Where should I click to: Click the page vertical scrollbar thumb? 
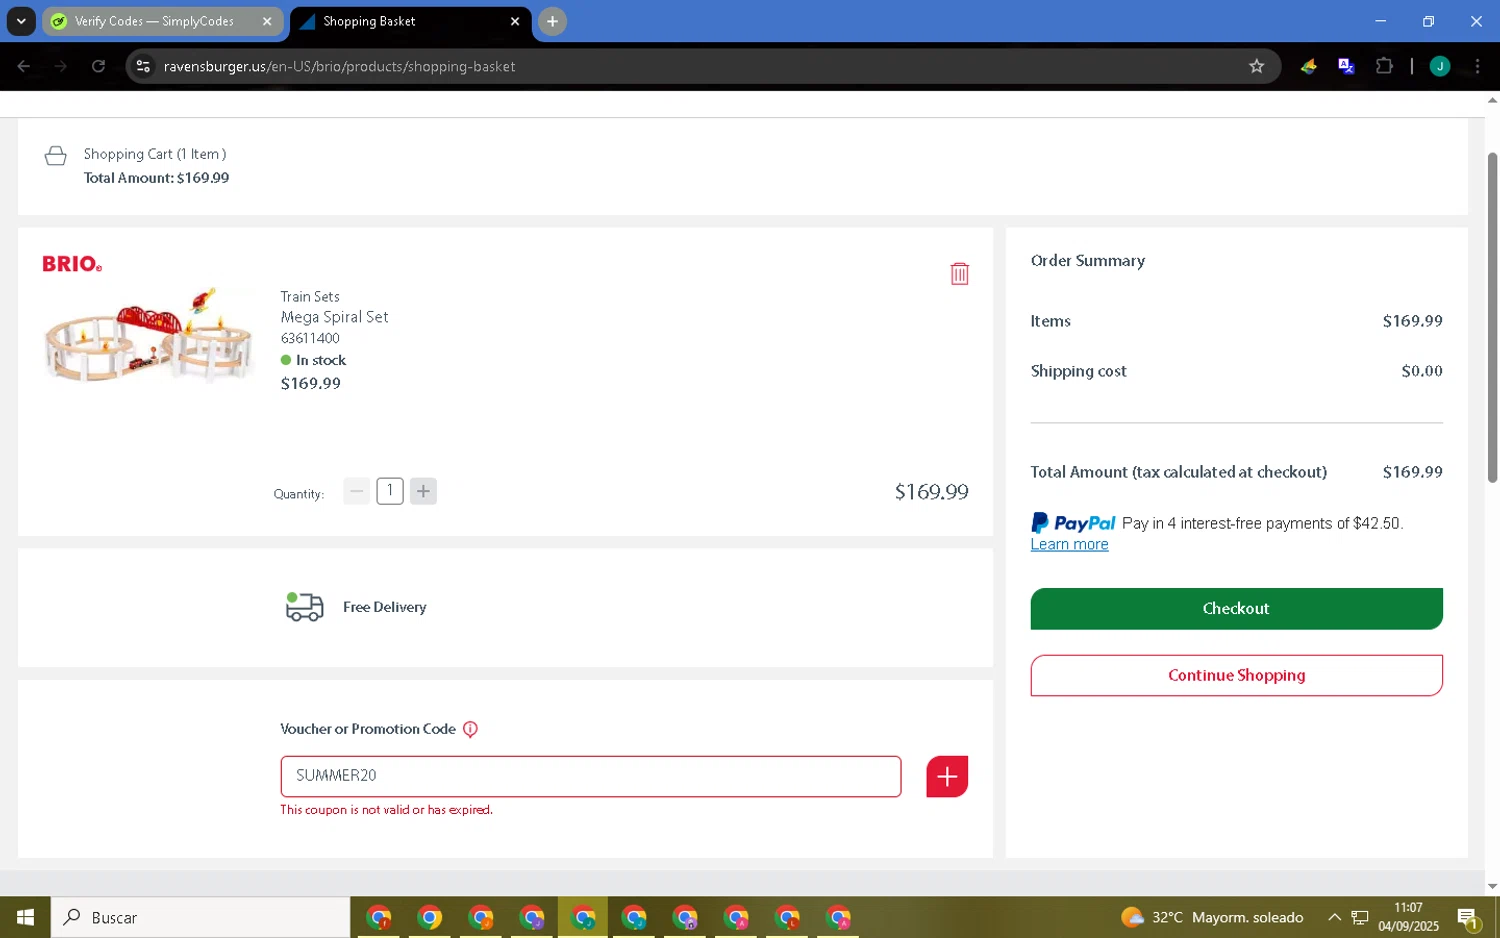(1493, 317)
